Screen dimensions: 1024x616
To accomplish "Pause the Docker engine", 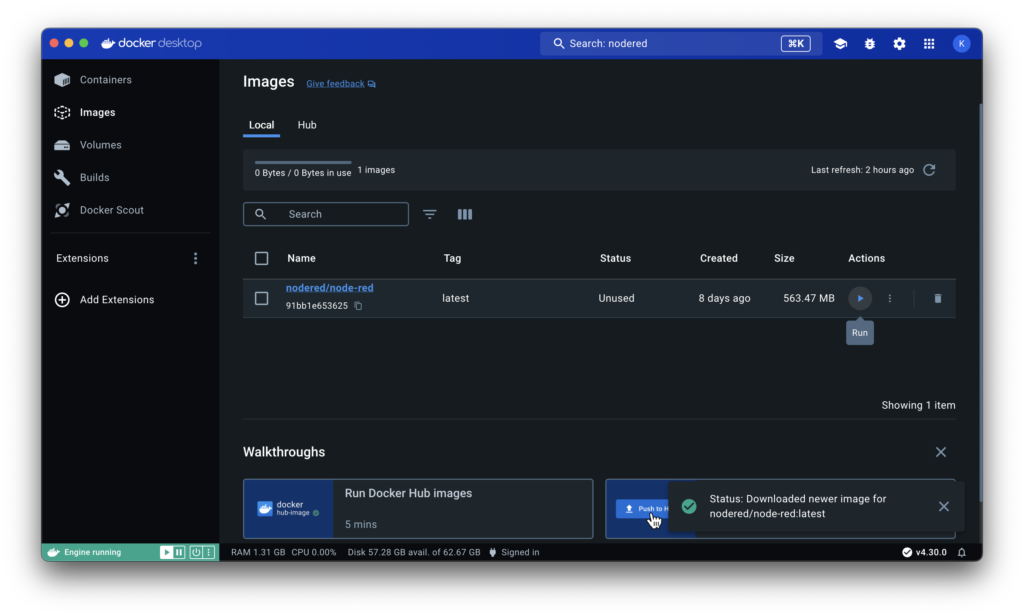I will click(179, 553).
